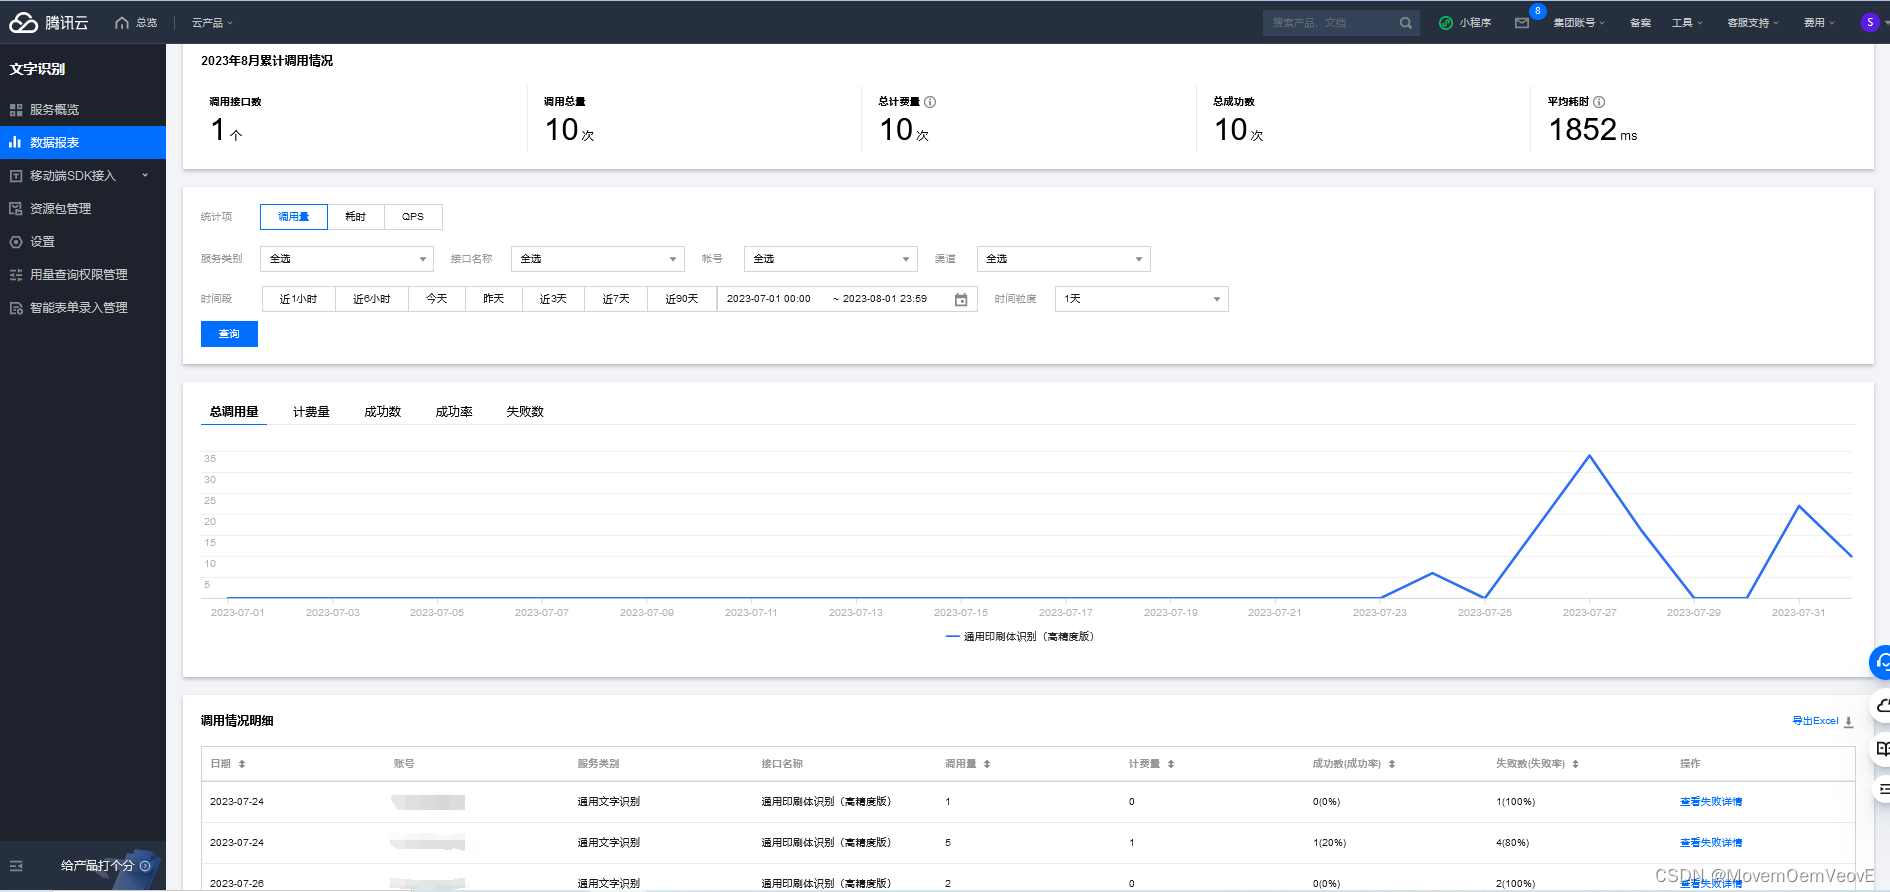Switch to the 总调用量 chart tab

click(x=234, y=412)
